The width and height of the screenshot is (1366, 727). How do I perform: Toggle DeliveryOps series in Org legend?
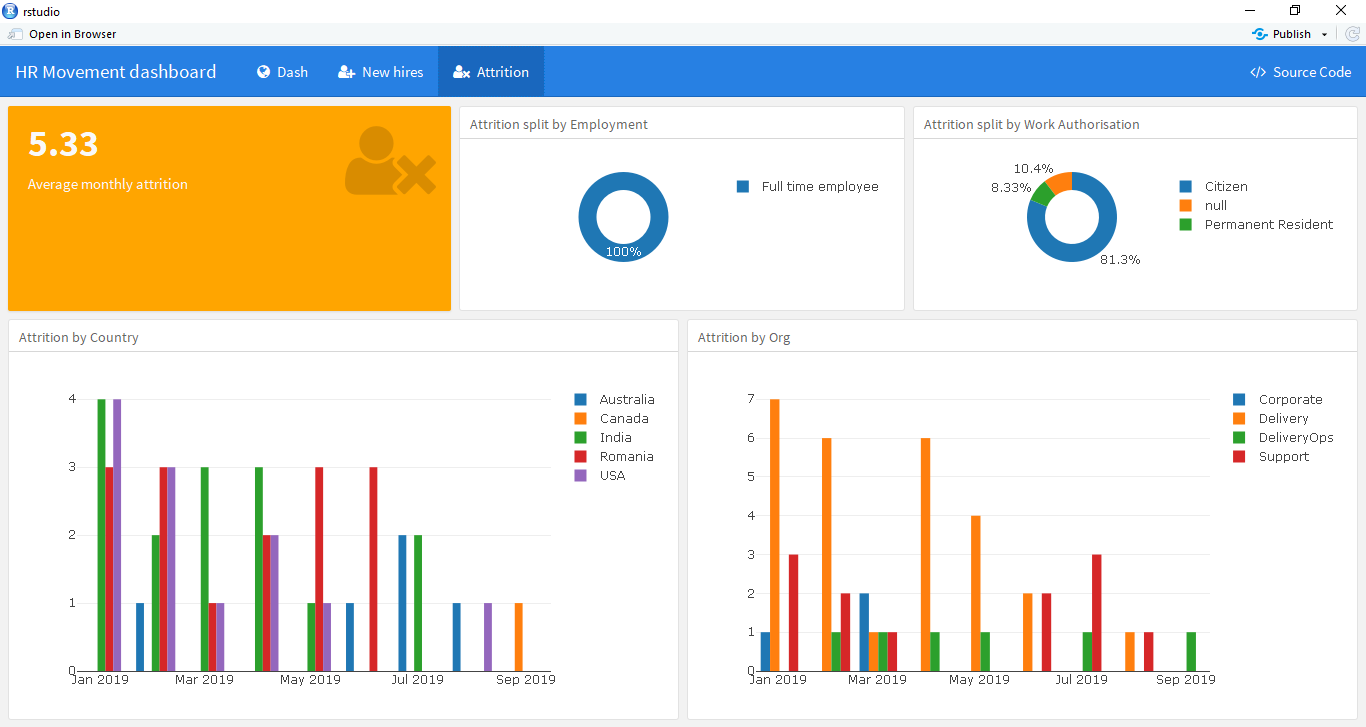click(x=1283, y=438)
